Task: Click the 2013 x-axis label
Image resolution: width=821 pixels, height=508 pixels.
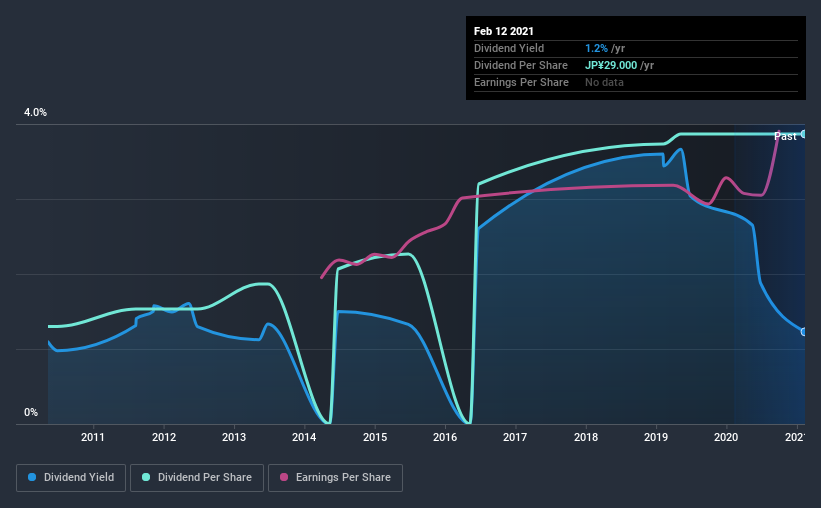Action: pos(234,437)
